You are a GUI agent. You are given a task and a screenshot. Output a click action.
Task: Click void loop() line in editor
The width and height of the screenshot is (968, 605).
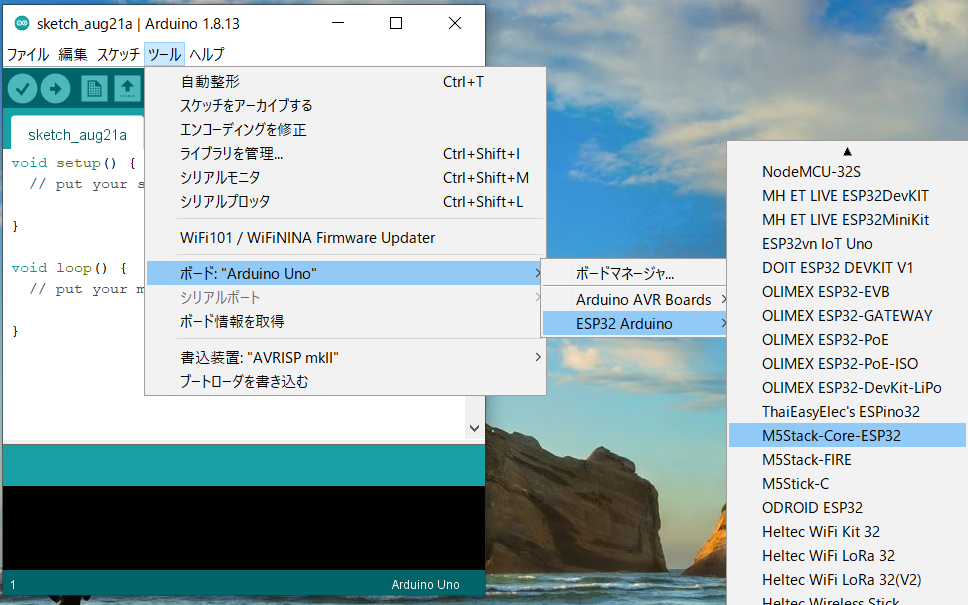[x=69, y=268]
